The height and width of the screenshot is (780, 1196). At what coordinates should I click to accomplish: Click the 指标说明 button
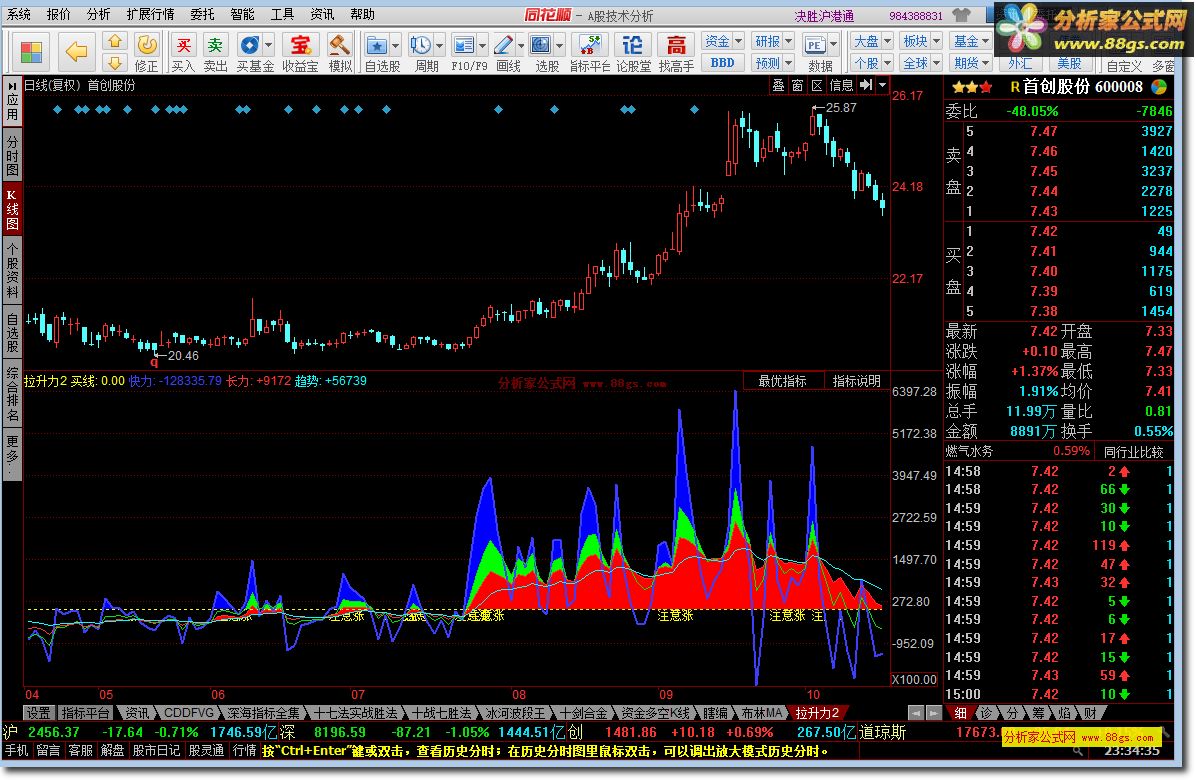857,381
